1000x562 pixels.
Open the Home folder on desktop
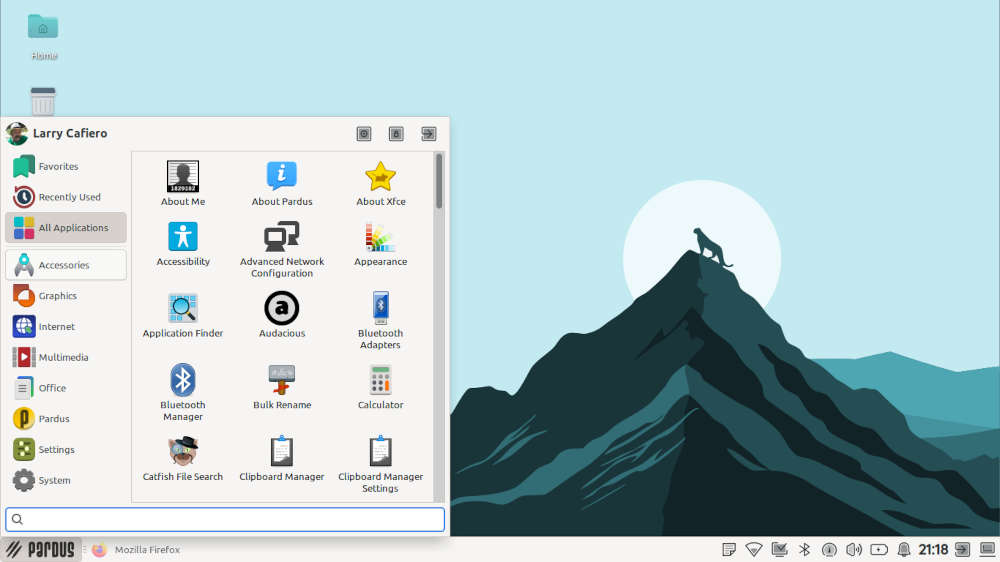pos(43,36)
